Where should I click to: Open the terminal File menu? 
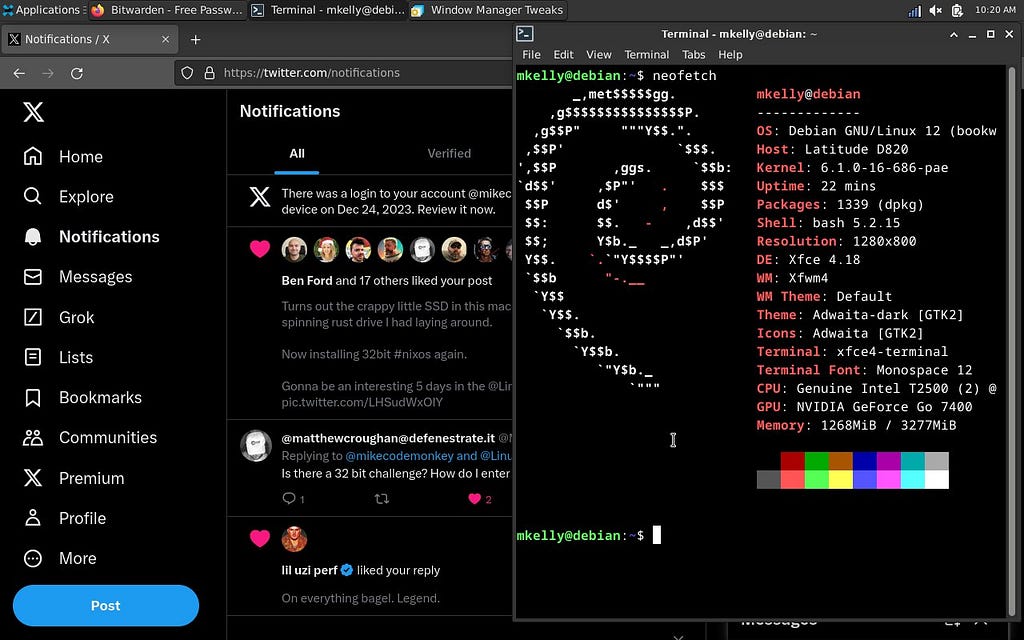point(531,55)
